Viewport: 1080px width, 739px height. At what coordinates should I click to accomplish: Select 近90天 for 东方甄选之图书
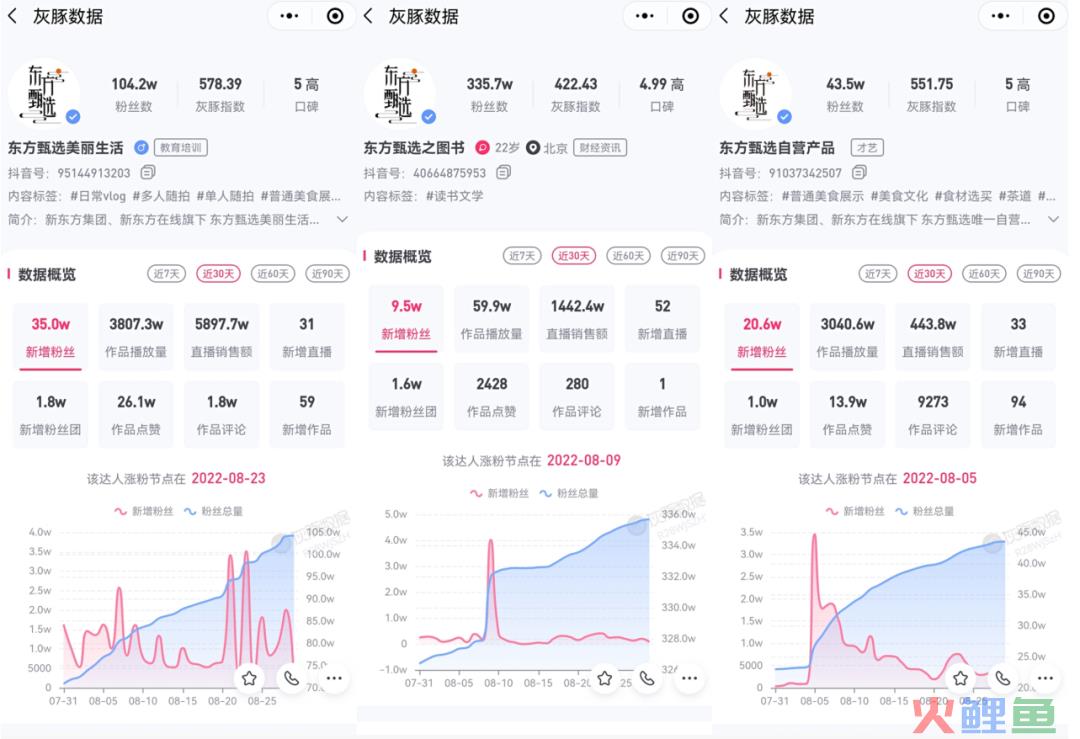(x=683, y=256)
